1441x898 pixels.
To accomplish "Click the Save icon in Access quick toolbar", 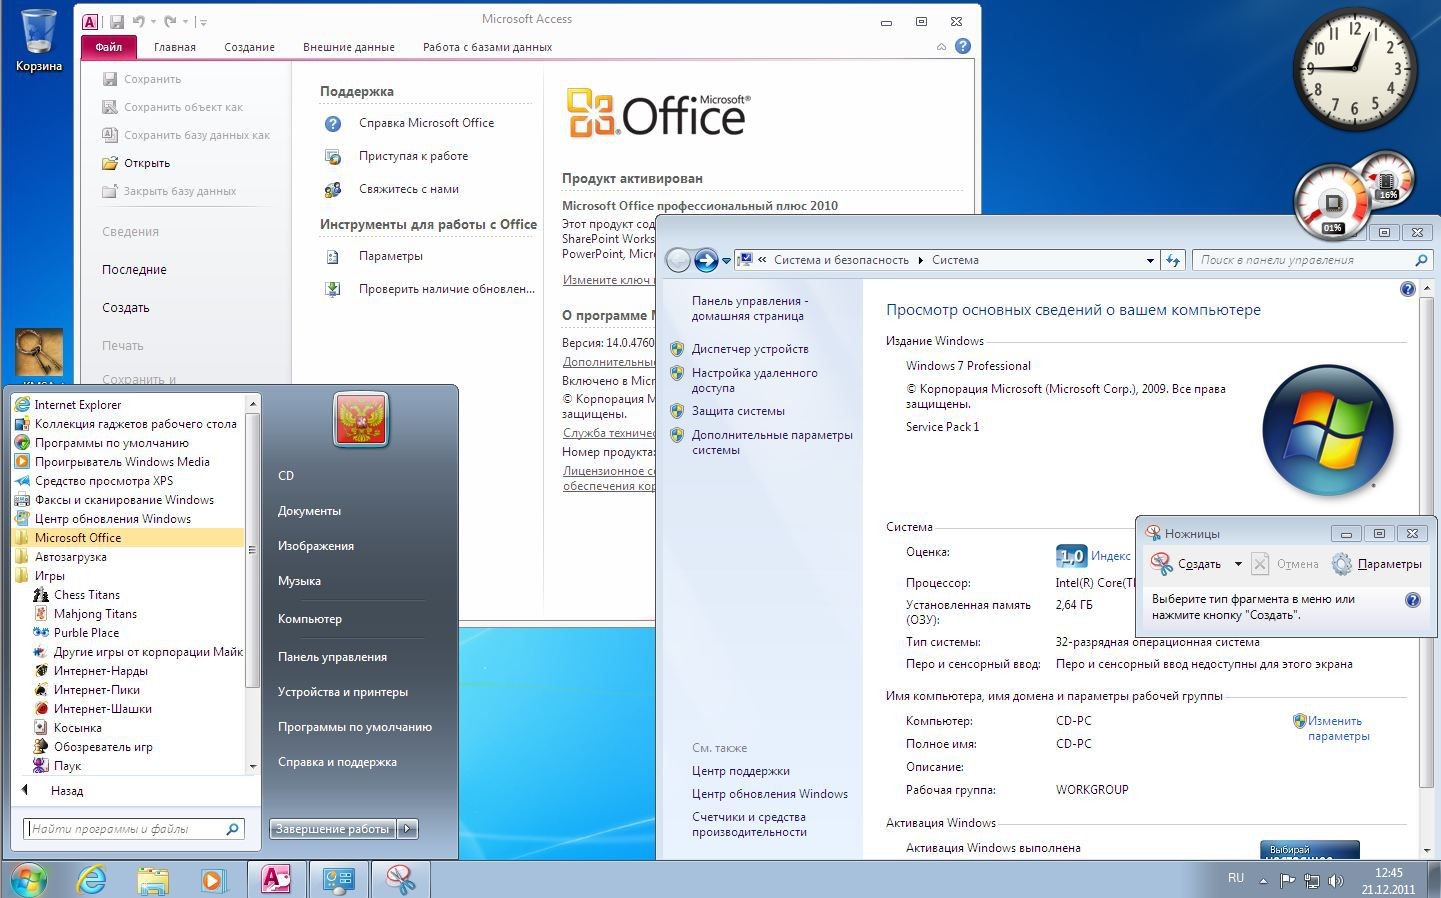I will click(x=117, y=21).
